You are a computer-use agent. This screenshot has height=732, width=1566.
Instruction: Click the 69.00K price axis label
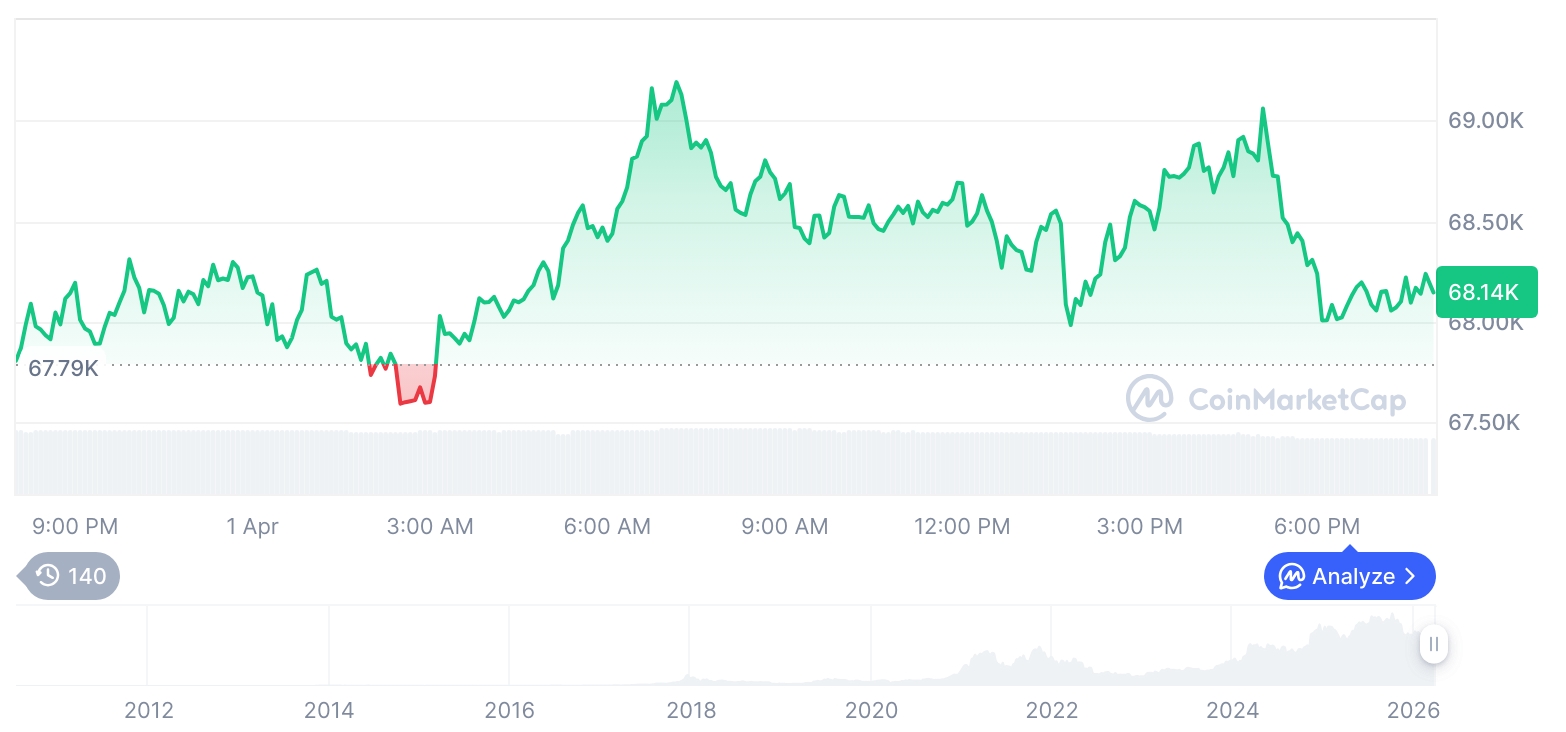pos(1485,121)
